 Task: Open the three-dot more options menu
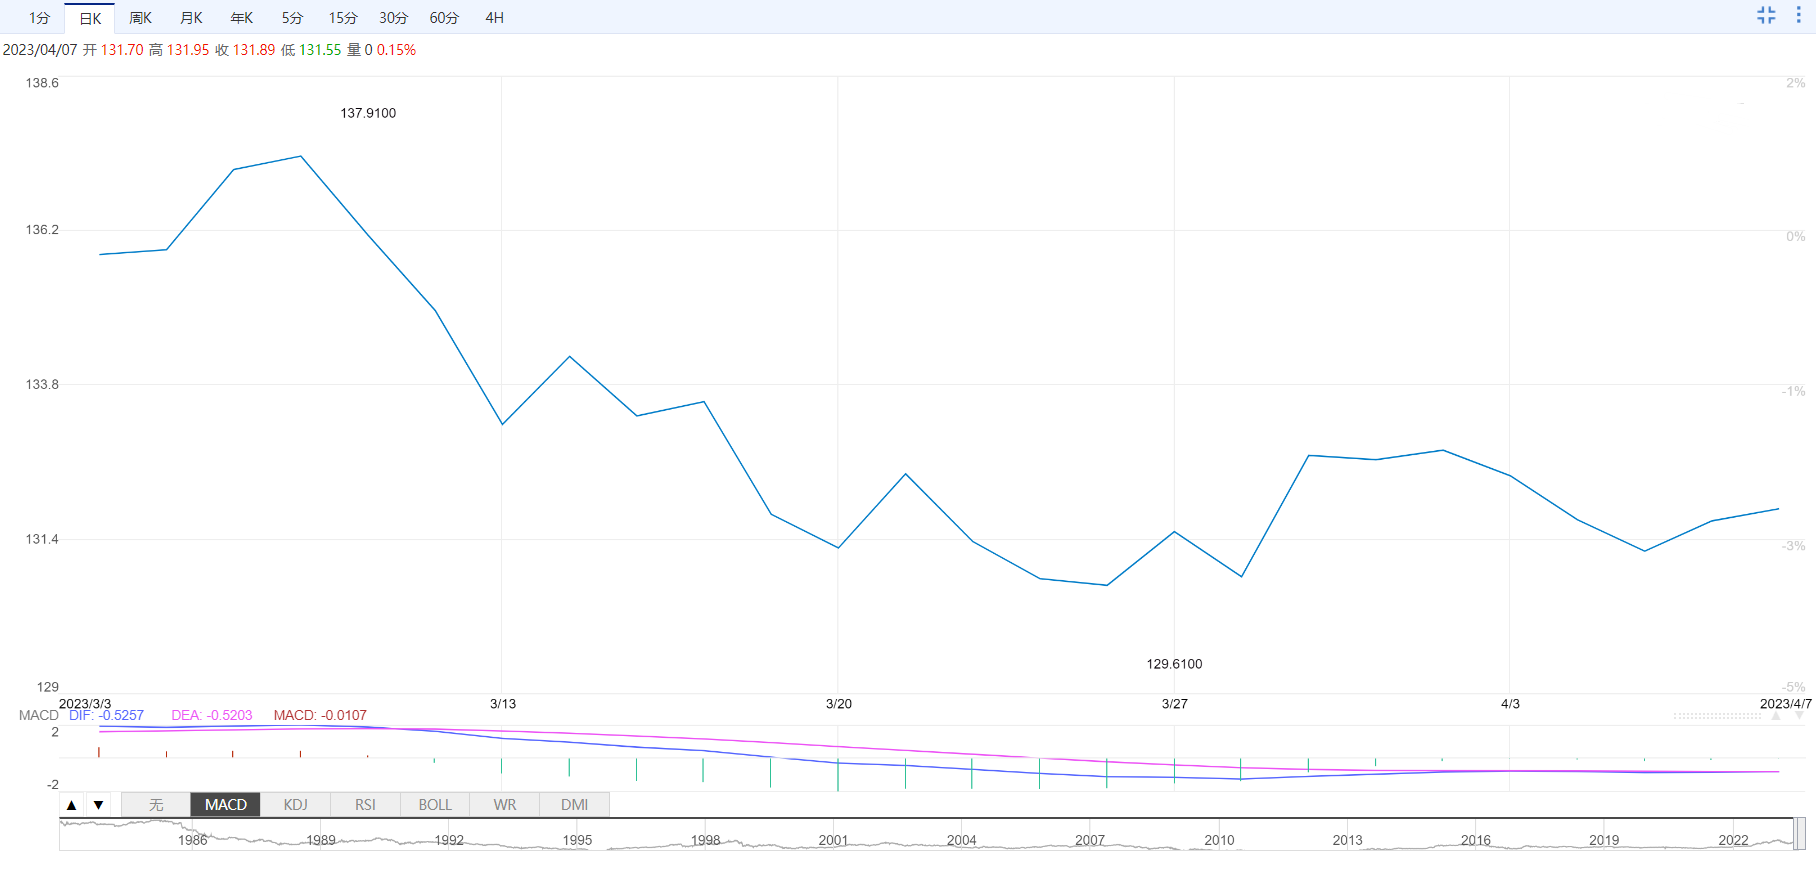(1798, 15)
